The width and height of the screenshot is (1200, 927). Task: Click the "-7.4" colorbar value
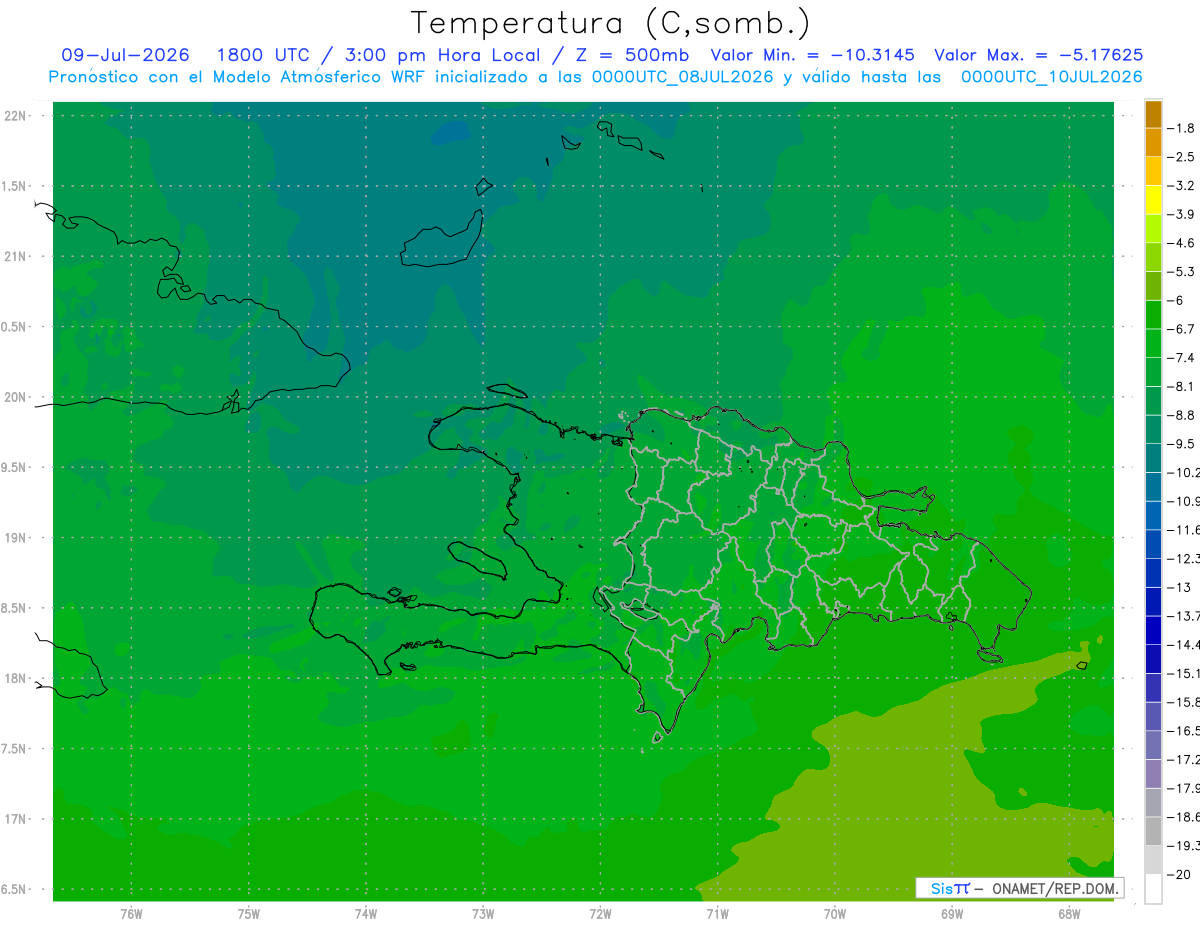[1181, 358]
